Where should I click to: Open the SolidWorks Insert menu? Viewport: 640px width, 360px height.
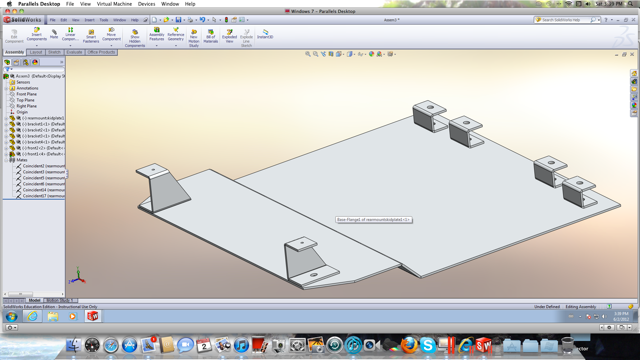tap(89, 20)
